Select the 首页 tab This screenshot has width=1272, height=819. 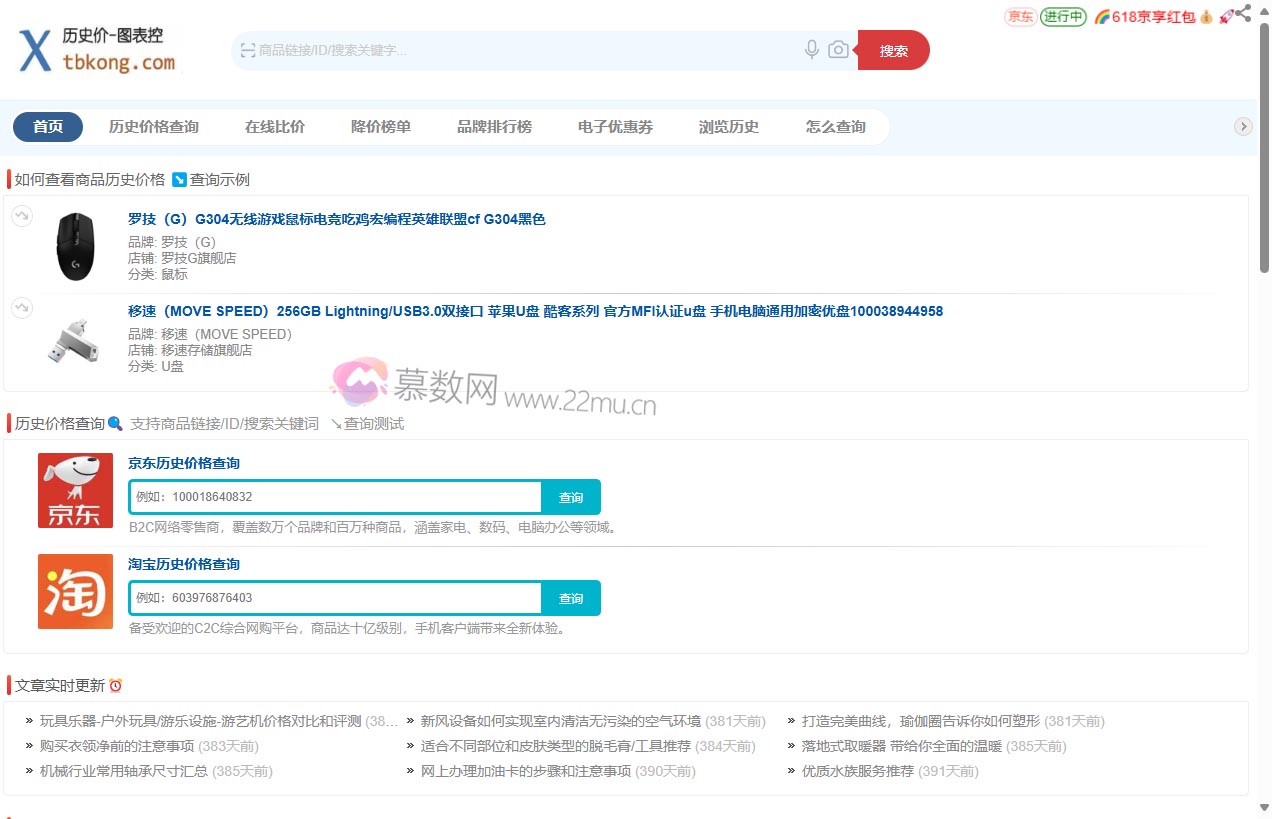(48, 127)
